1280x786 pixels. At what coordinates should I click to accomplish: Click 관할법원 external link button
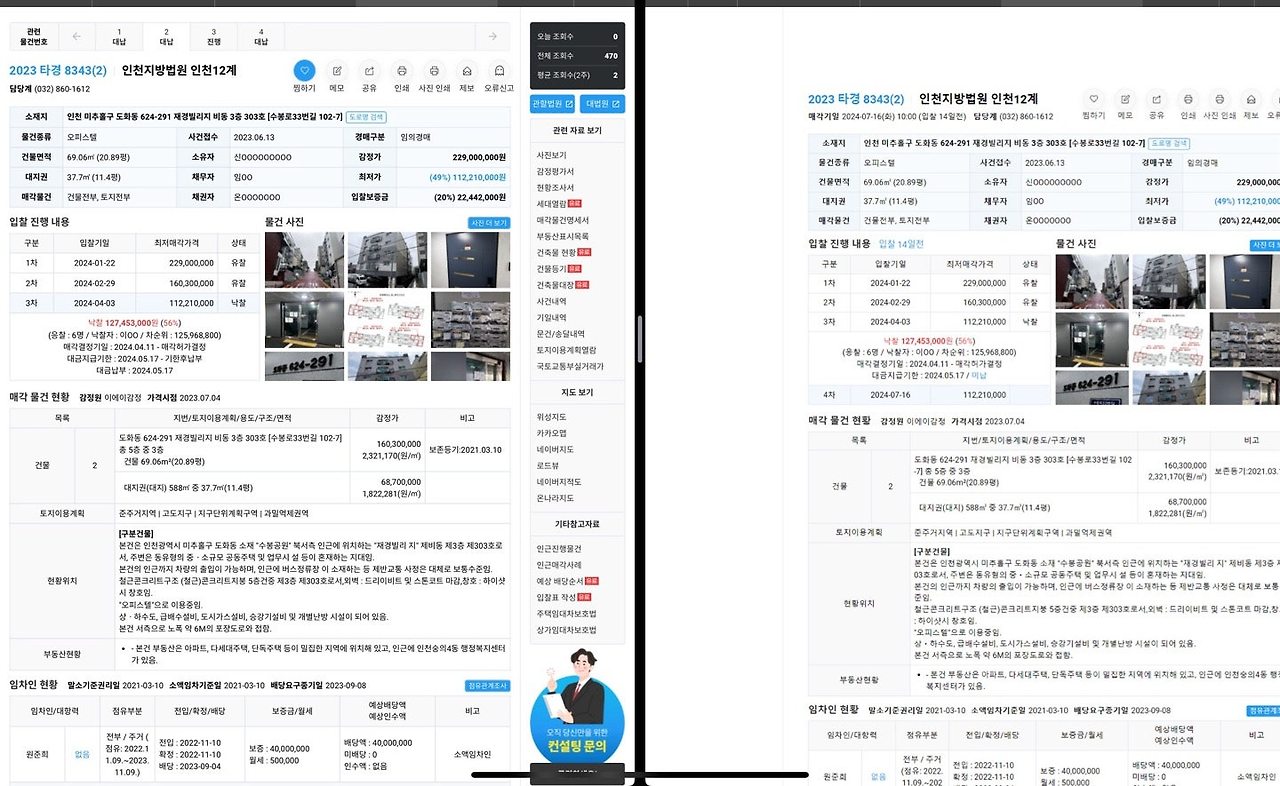click(x=553, y=104)
